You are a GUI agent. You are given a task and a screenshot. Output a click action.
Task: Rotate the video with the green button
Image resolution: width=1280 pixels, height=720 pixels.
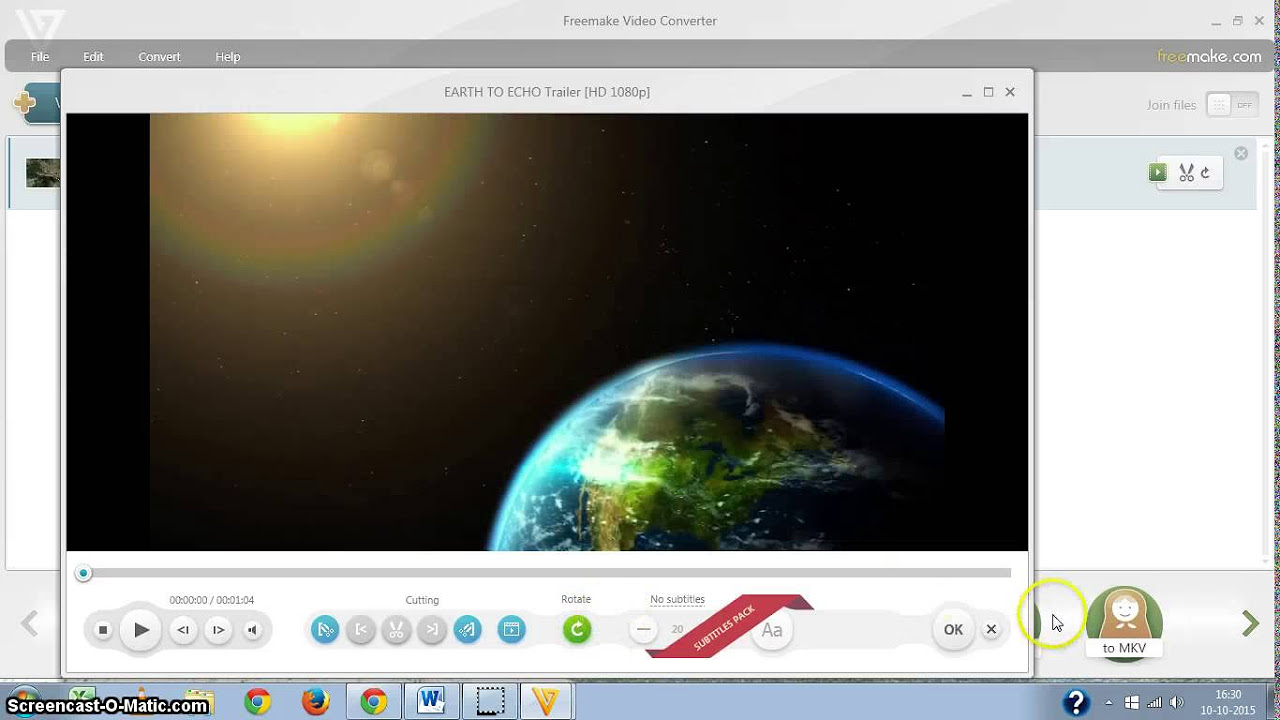point(577,629)
